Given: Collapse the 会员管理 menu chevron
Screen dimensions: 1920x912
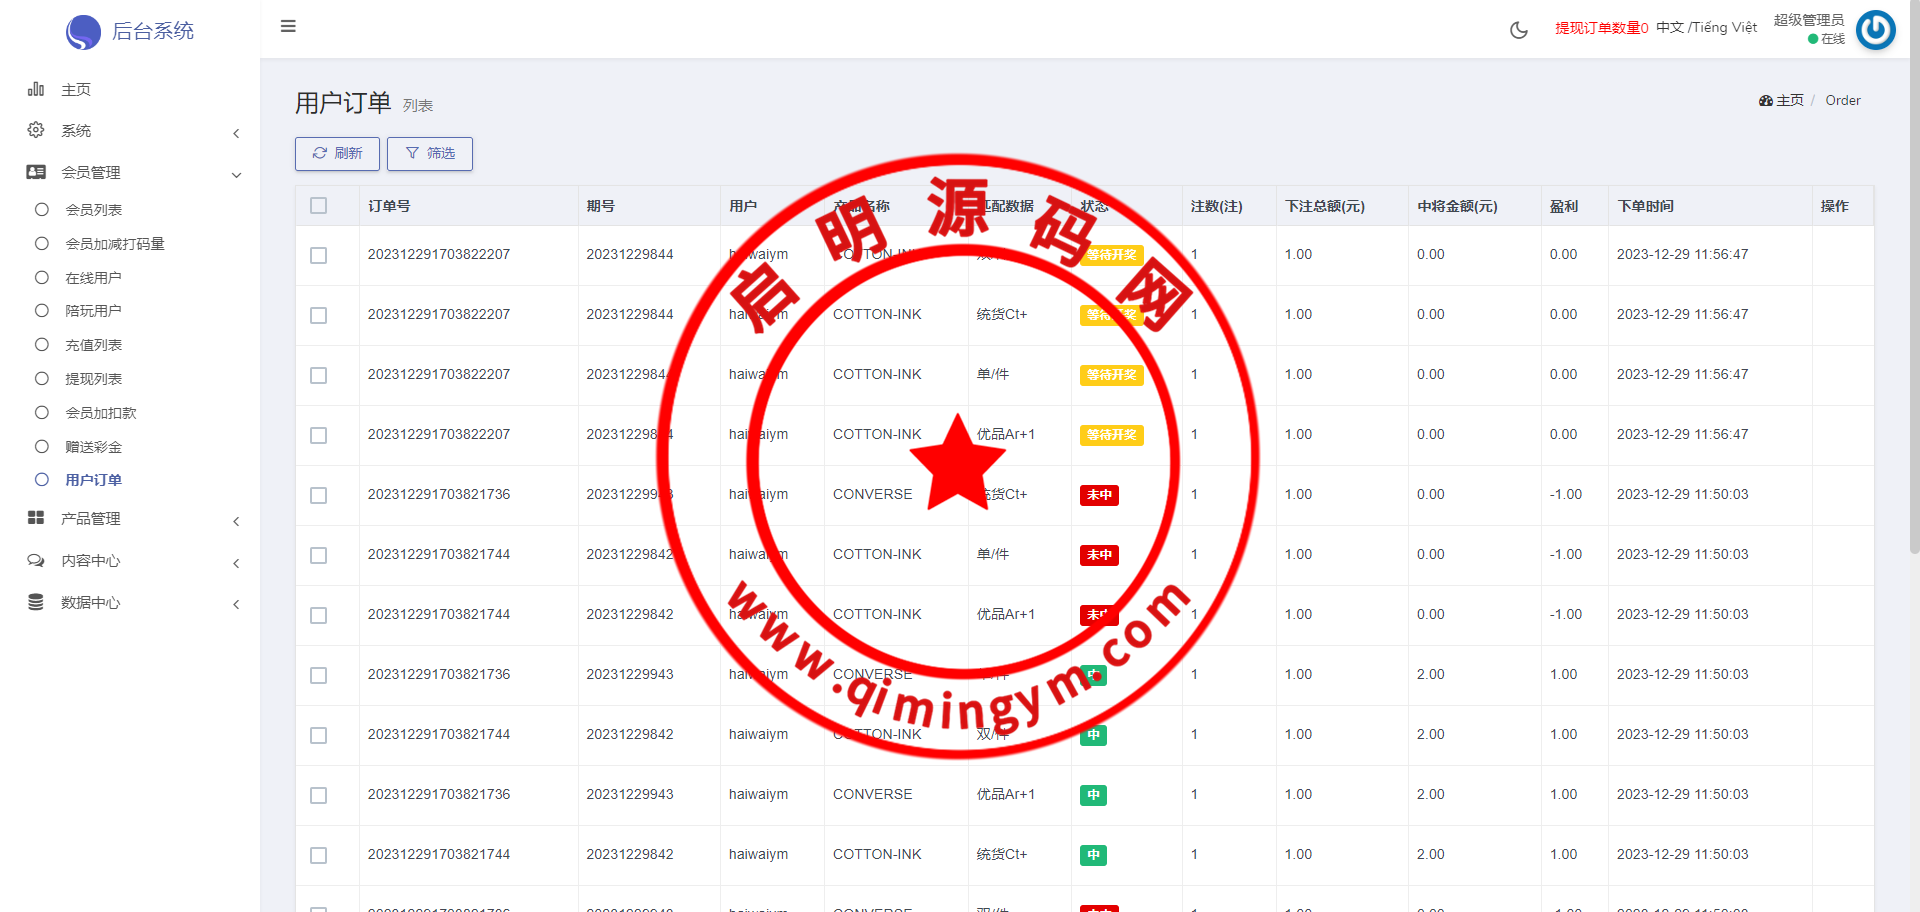Looking at the screenshot, I should pos(236,175).
